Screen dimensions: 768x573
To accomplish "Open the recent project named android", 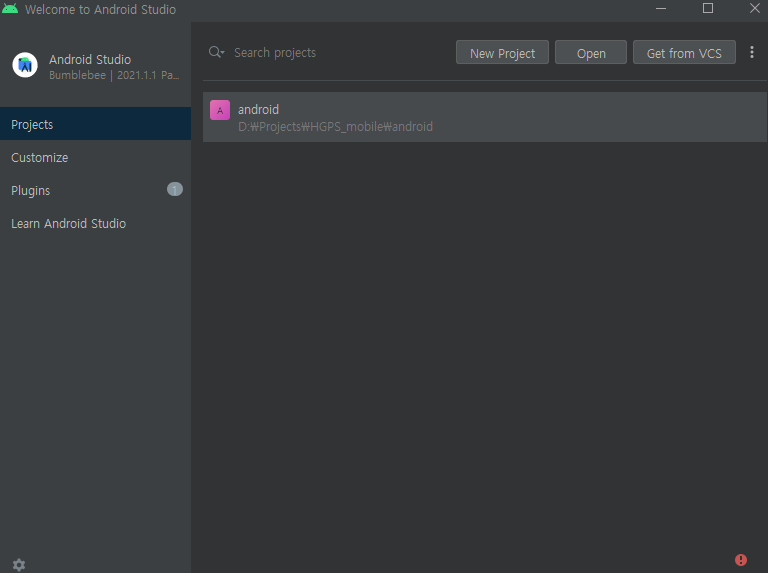I will pyautogui.click(x=485, y=117).
